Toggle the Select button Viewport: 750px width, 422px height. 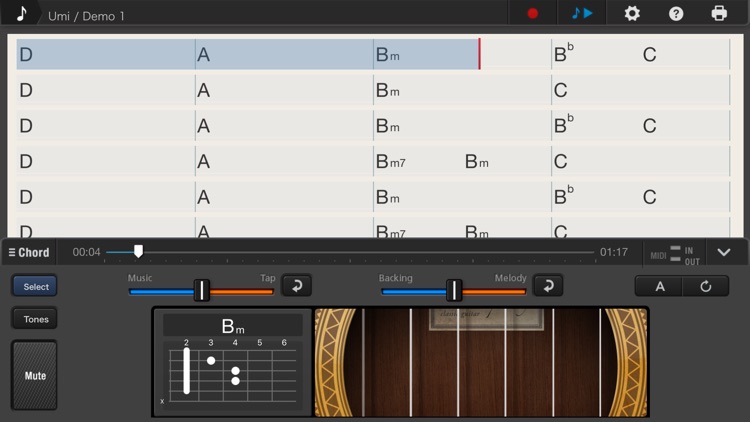(35, 287)
